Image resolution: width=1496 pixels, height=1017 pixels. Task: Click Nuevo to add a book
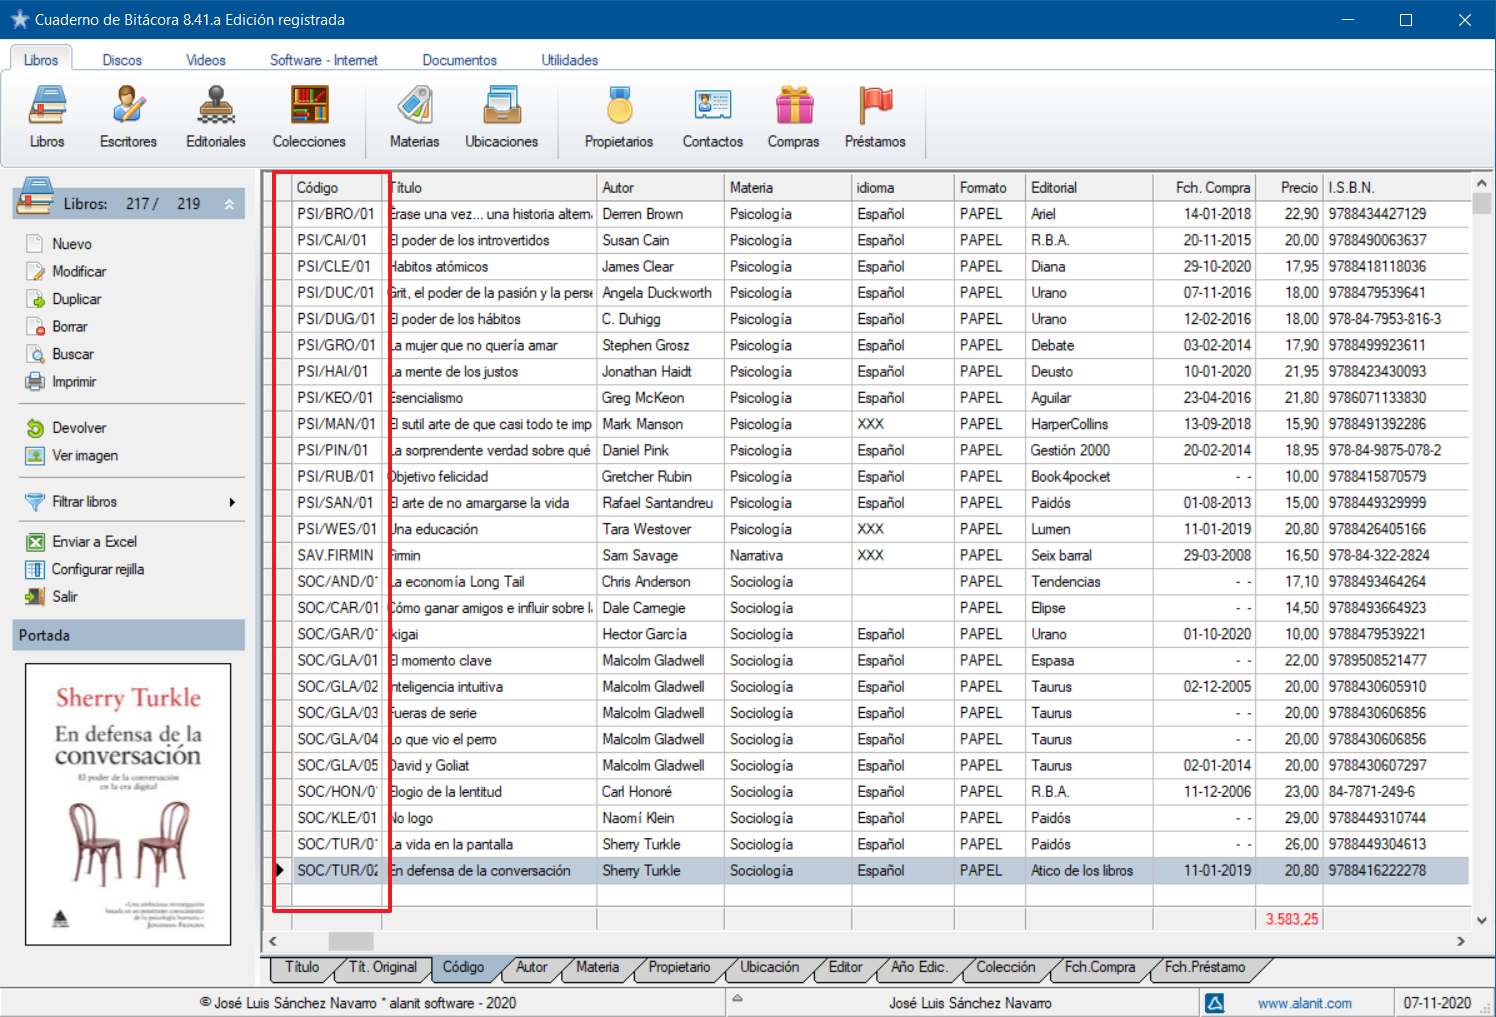(x=71, y=244)
